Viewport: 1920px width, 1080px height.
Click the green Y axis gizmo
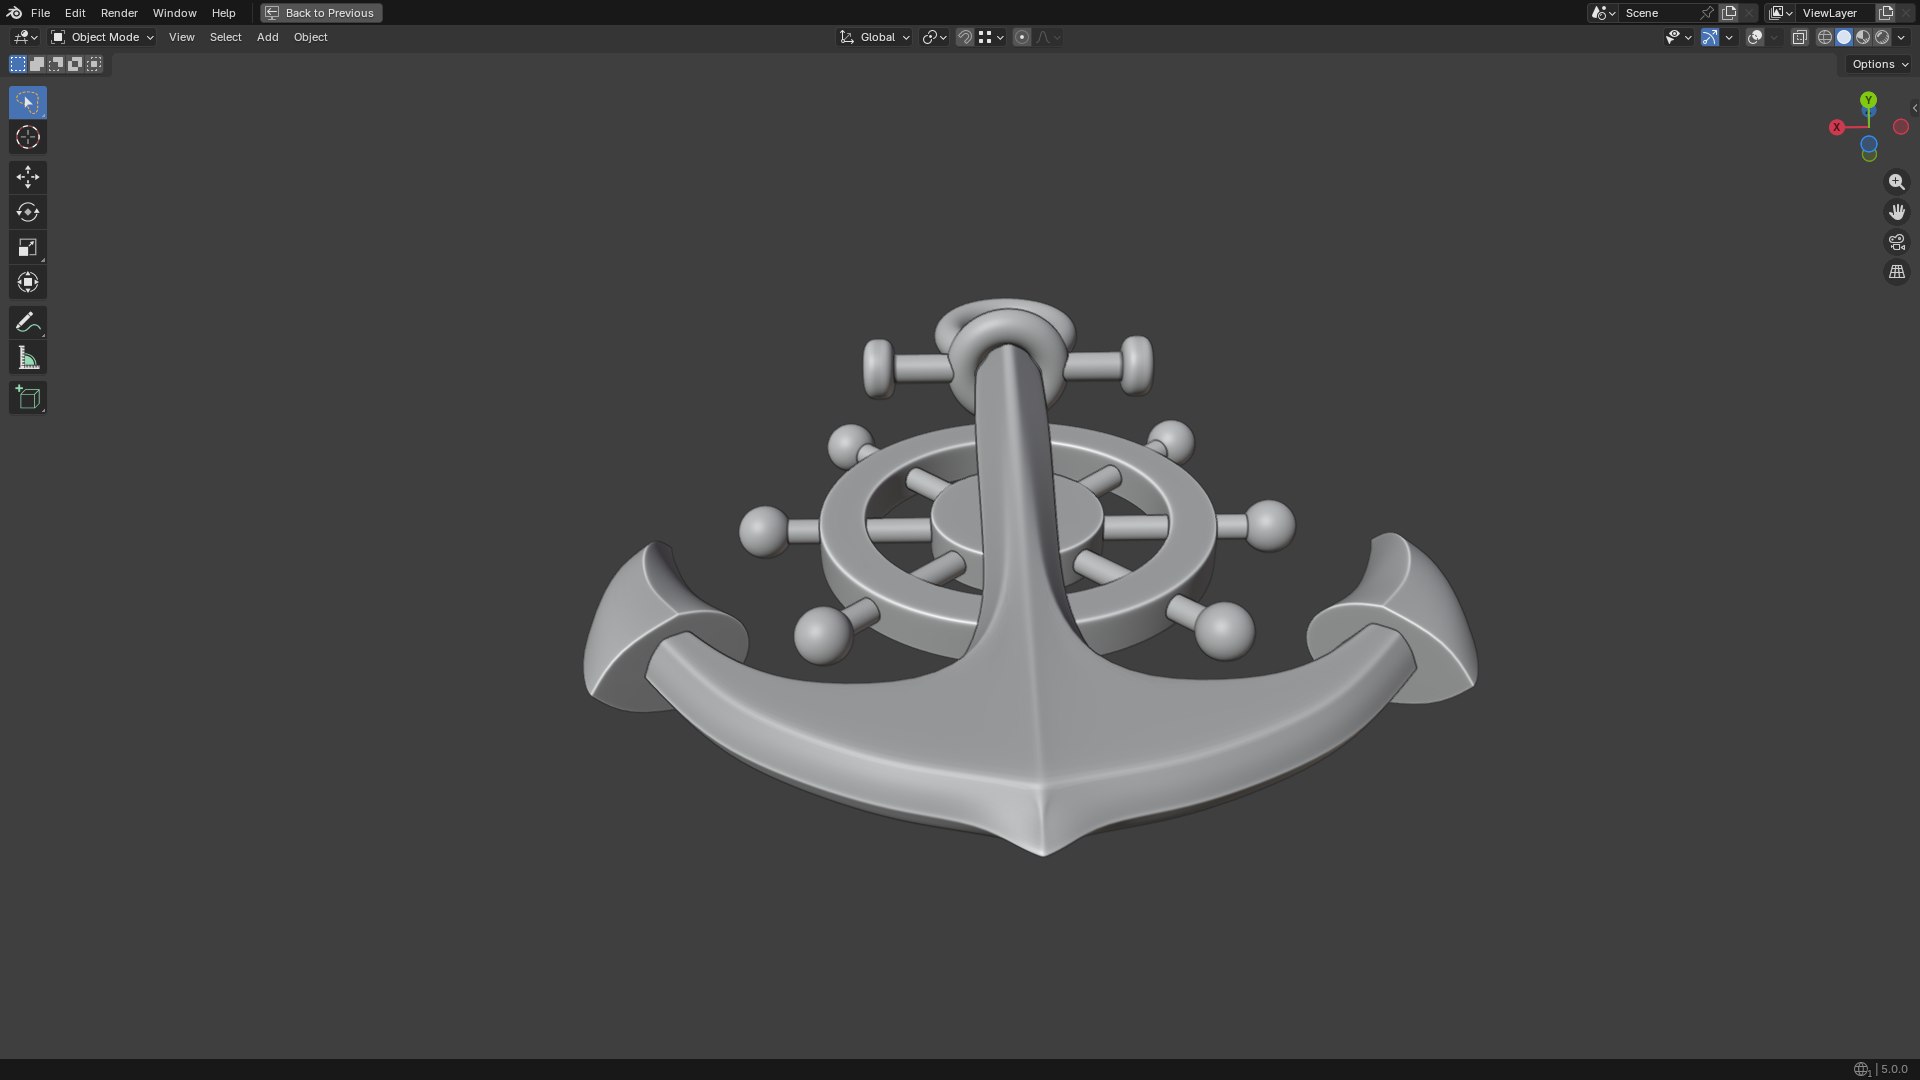tap(1868, 100)
